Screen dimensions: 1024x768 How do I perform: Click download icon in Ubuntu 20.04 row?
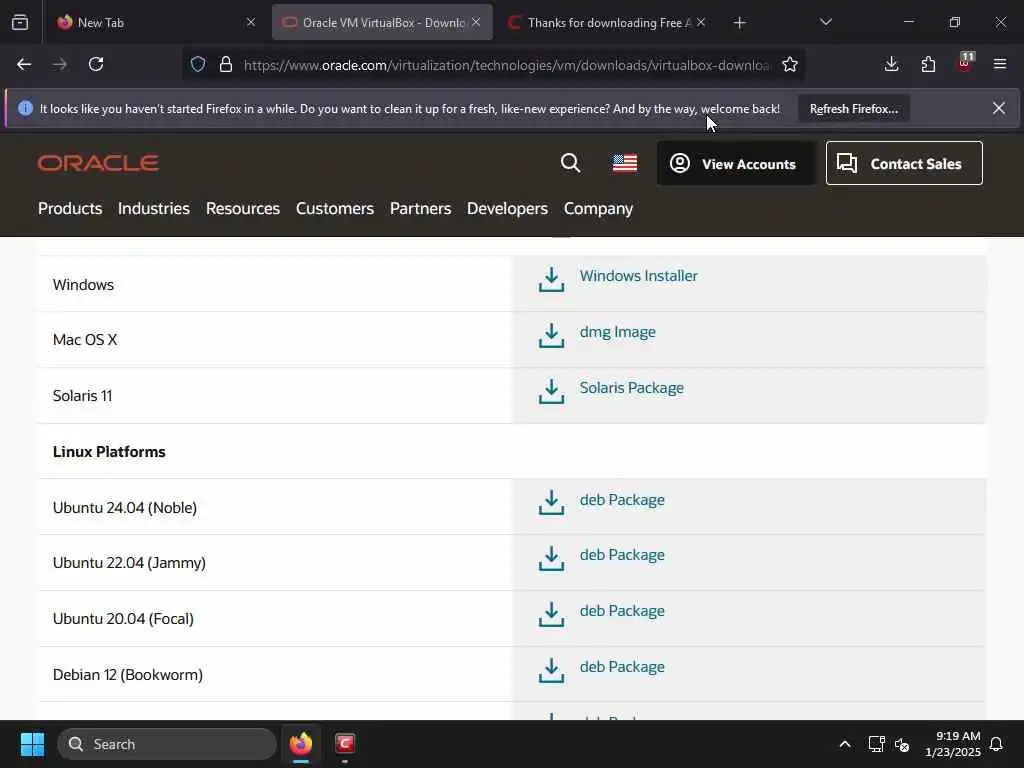[551, 615]
